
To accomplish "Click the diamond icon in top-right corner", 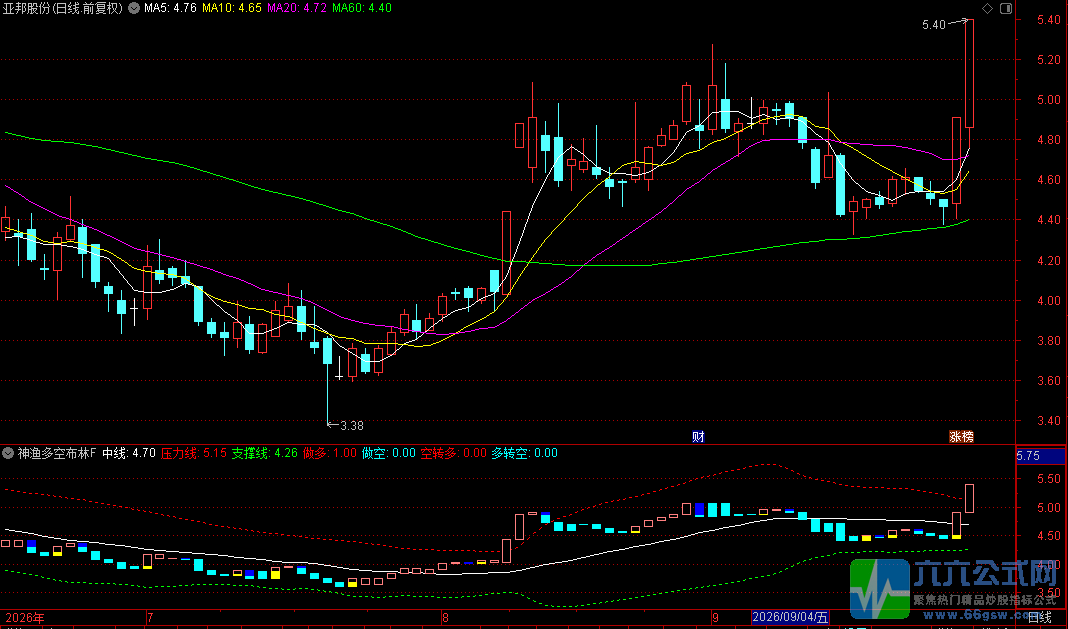I will [x=988, y=8].
